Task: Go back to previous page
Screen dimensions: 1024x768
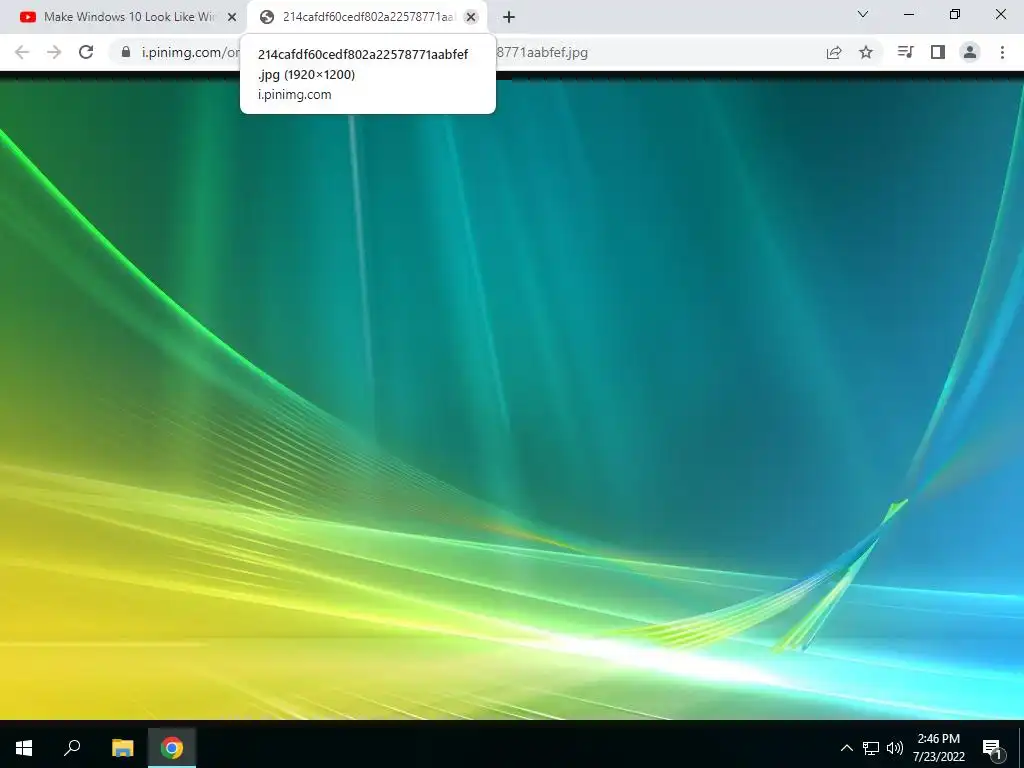Action: tap(22, 52)
